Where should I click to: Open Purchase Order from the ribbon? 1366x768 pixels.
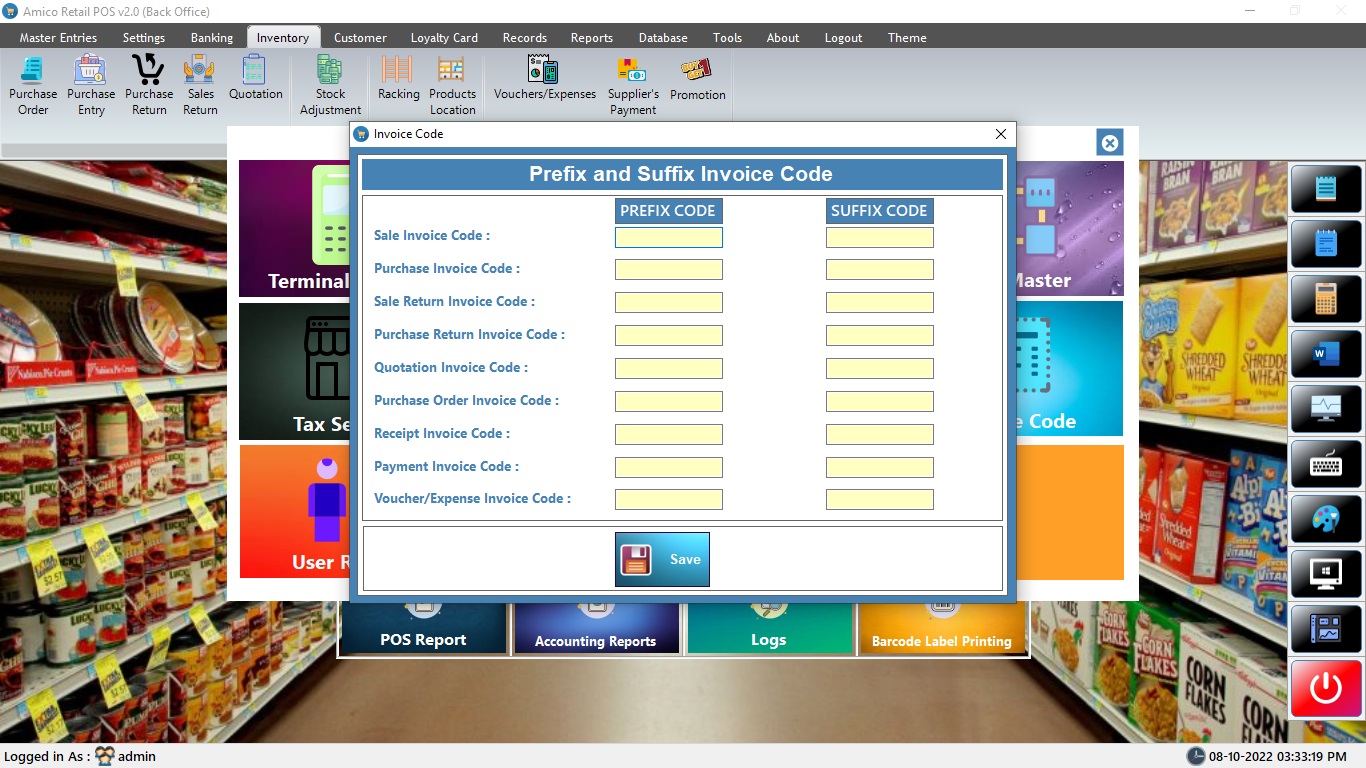pos(33,85)
